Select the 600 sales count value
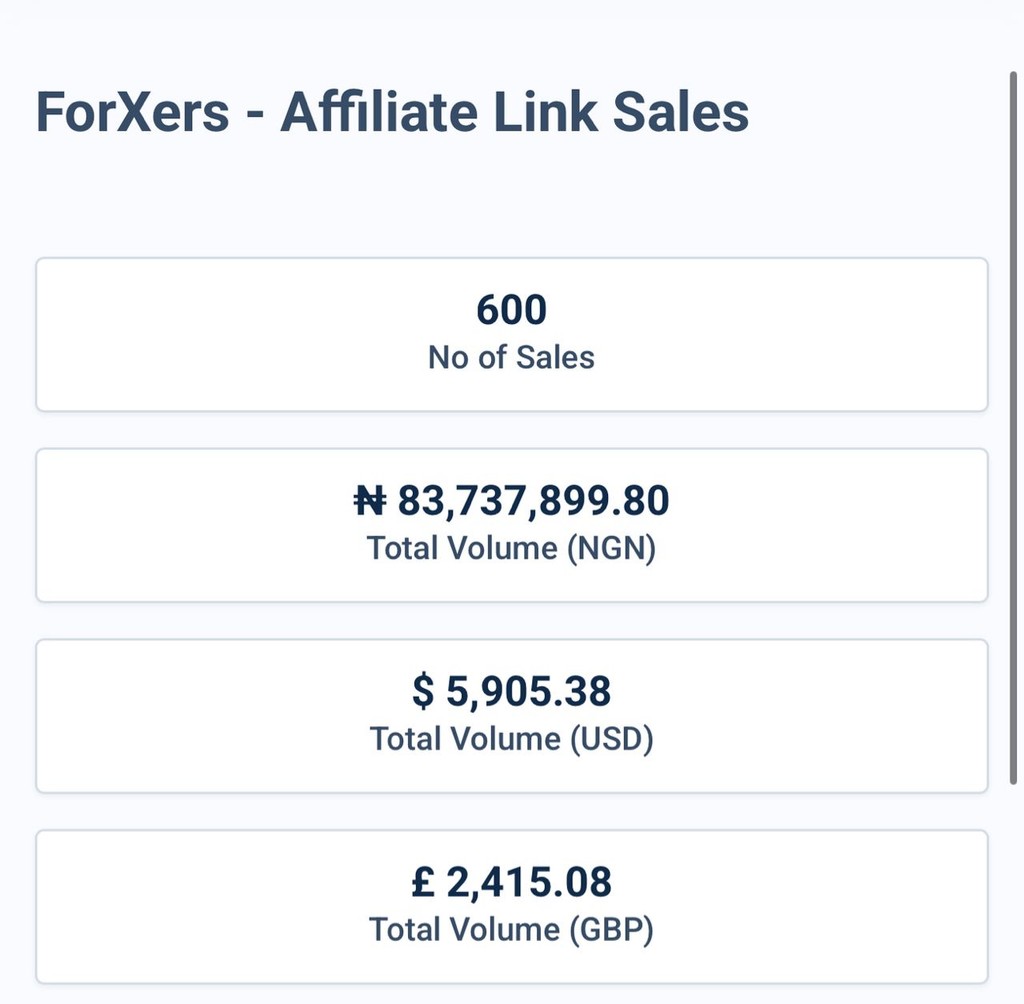 (511, 311)
